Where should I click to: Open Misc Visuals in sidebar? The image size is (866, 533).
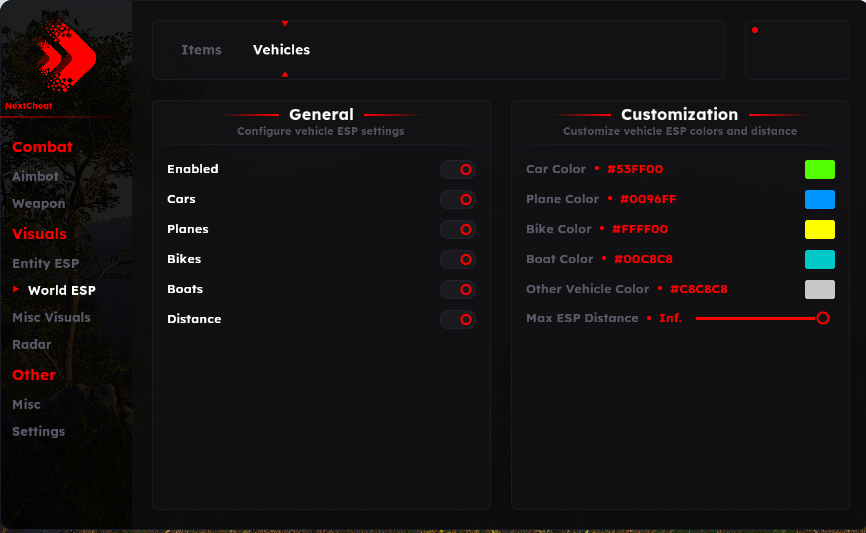51,317
